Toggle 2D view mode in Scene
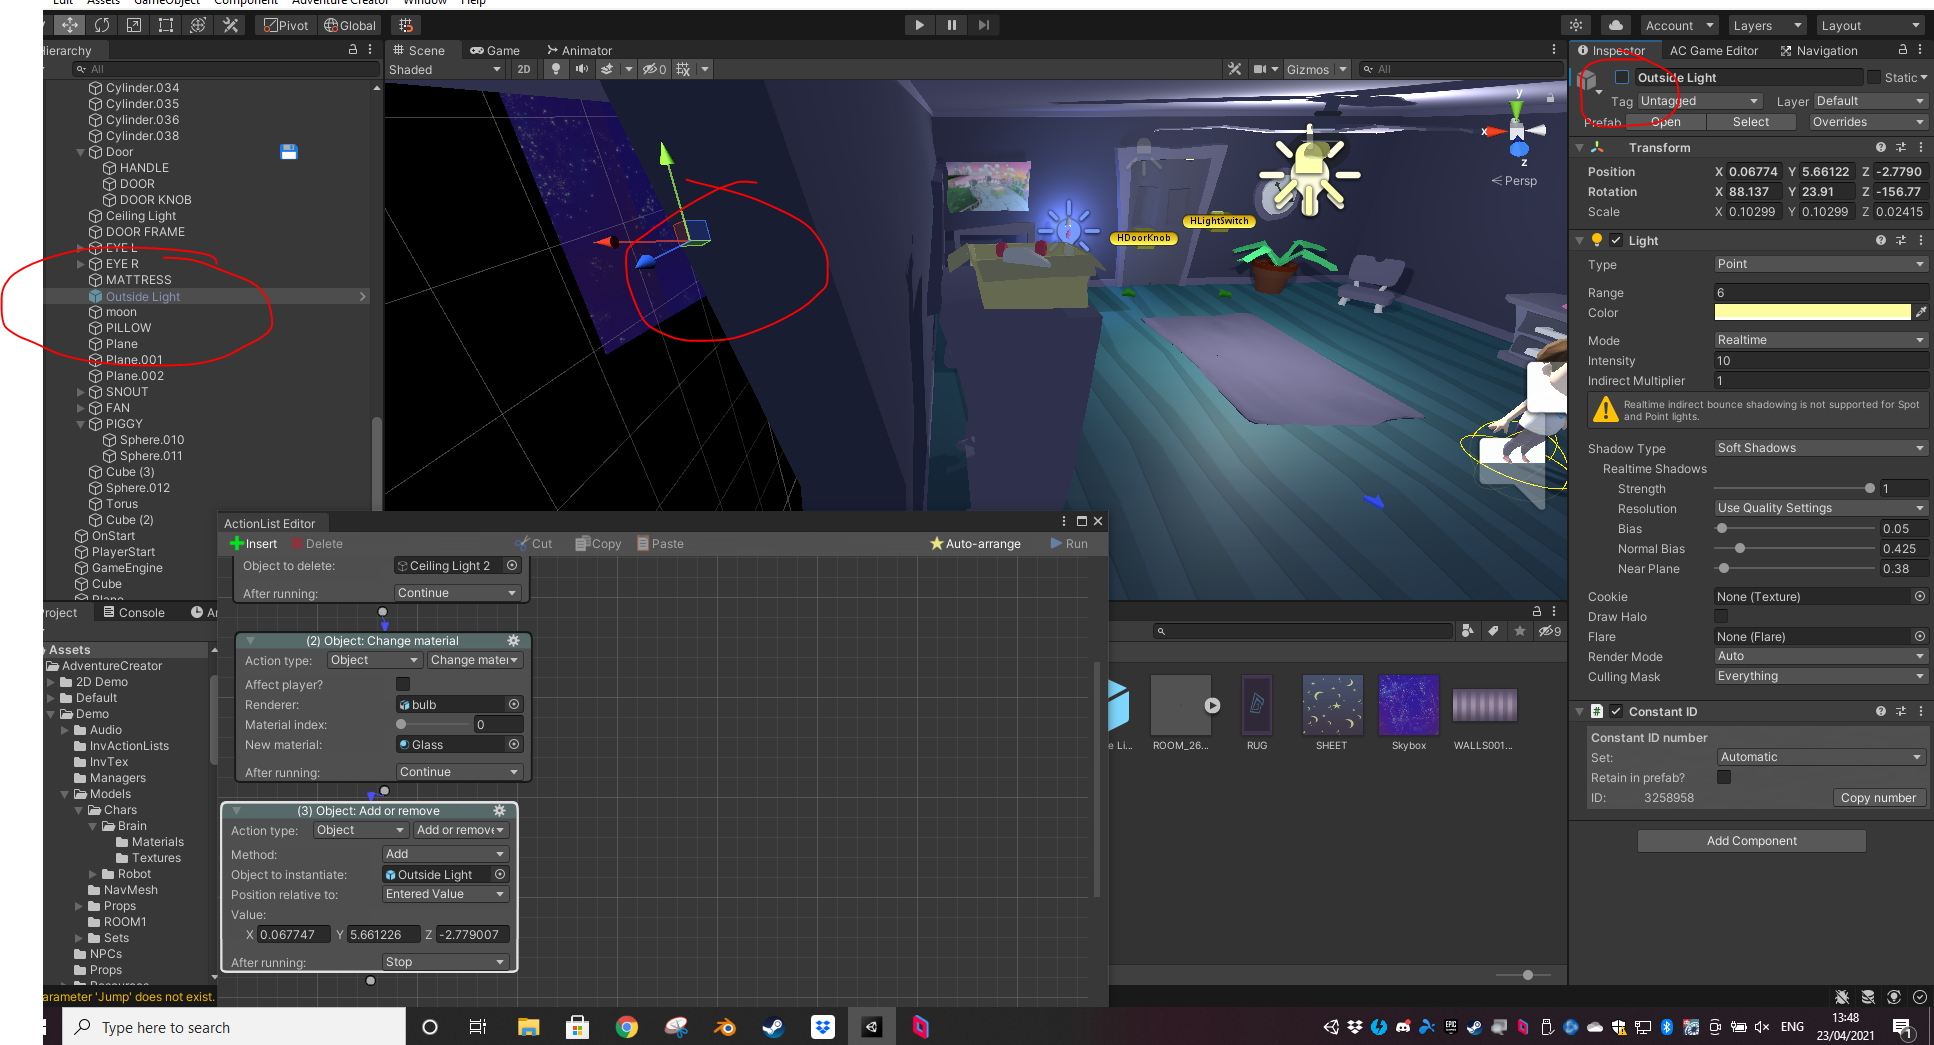 524,69
